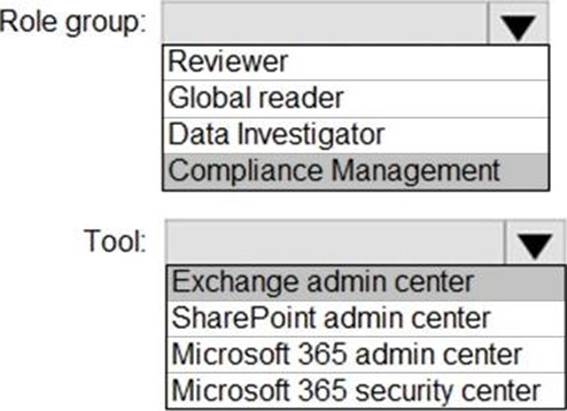Collapse the Role group list with its arrow

518,24
